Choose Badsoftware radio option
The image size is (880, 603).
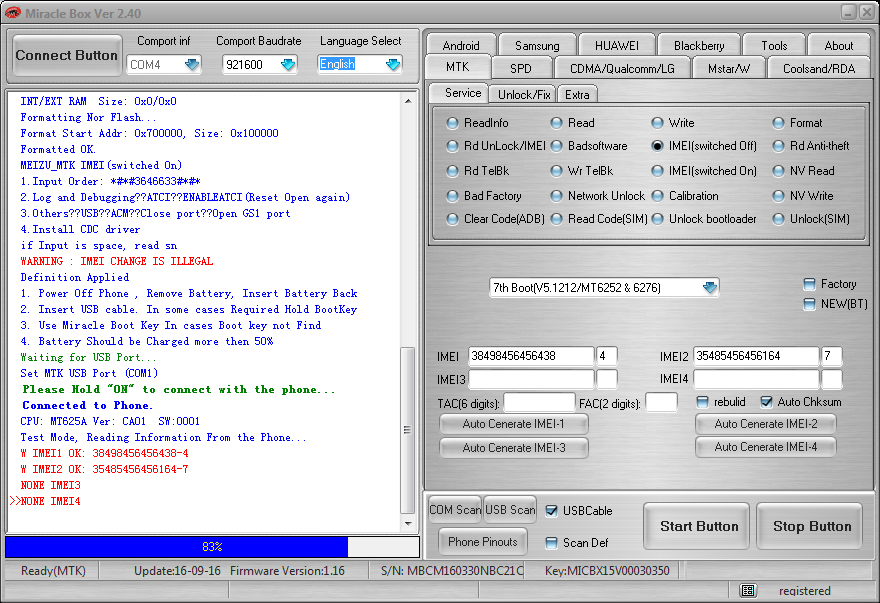point(556,146)
